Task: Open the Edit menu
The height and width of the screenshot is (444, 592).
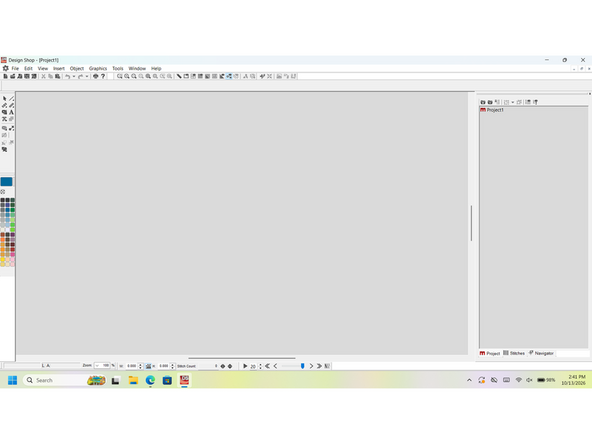Action: tap(28, 68)
